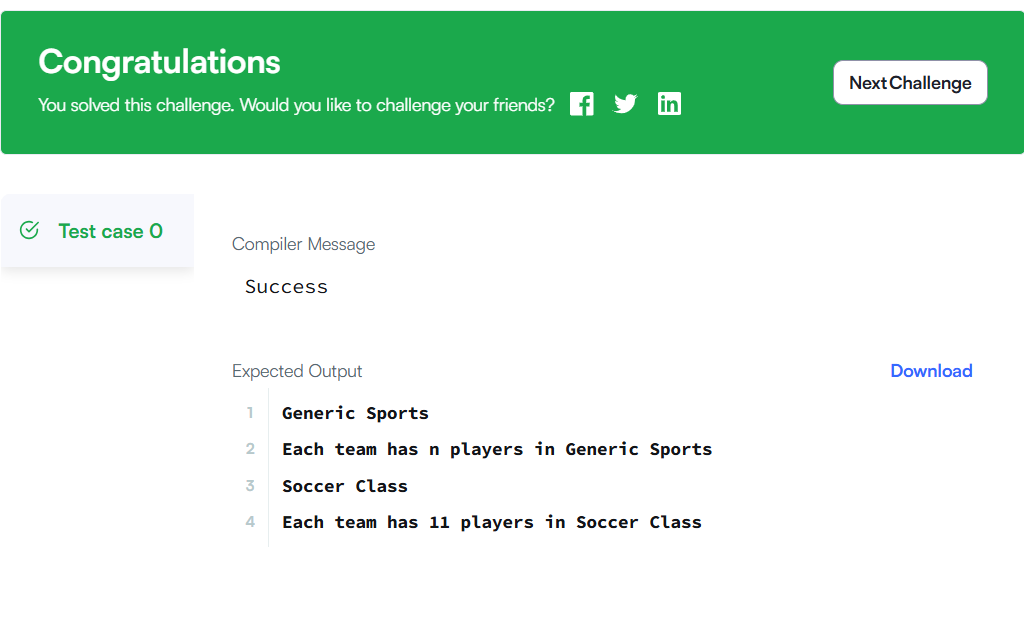
Task: Click the 'Each team has n players' line
Action: point(497,449)
